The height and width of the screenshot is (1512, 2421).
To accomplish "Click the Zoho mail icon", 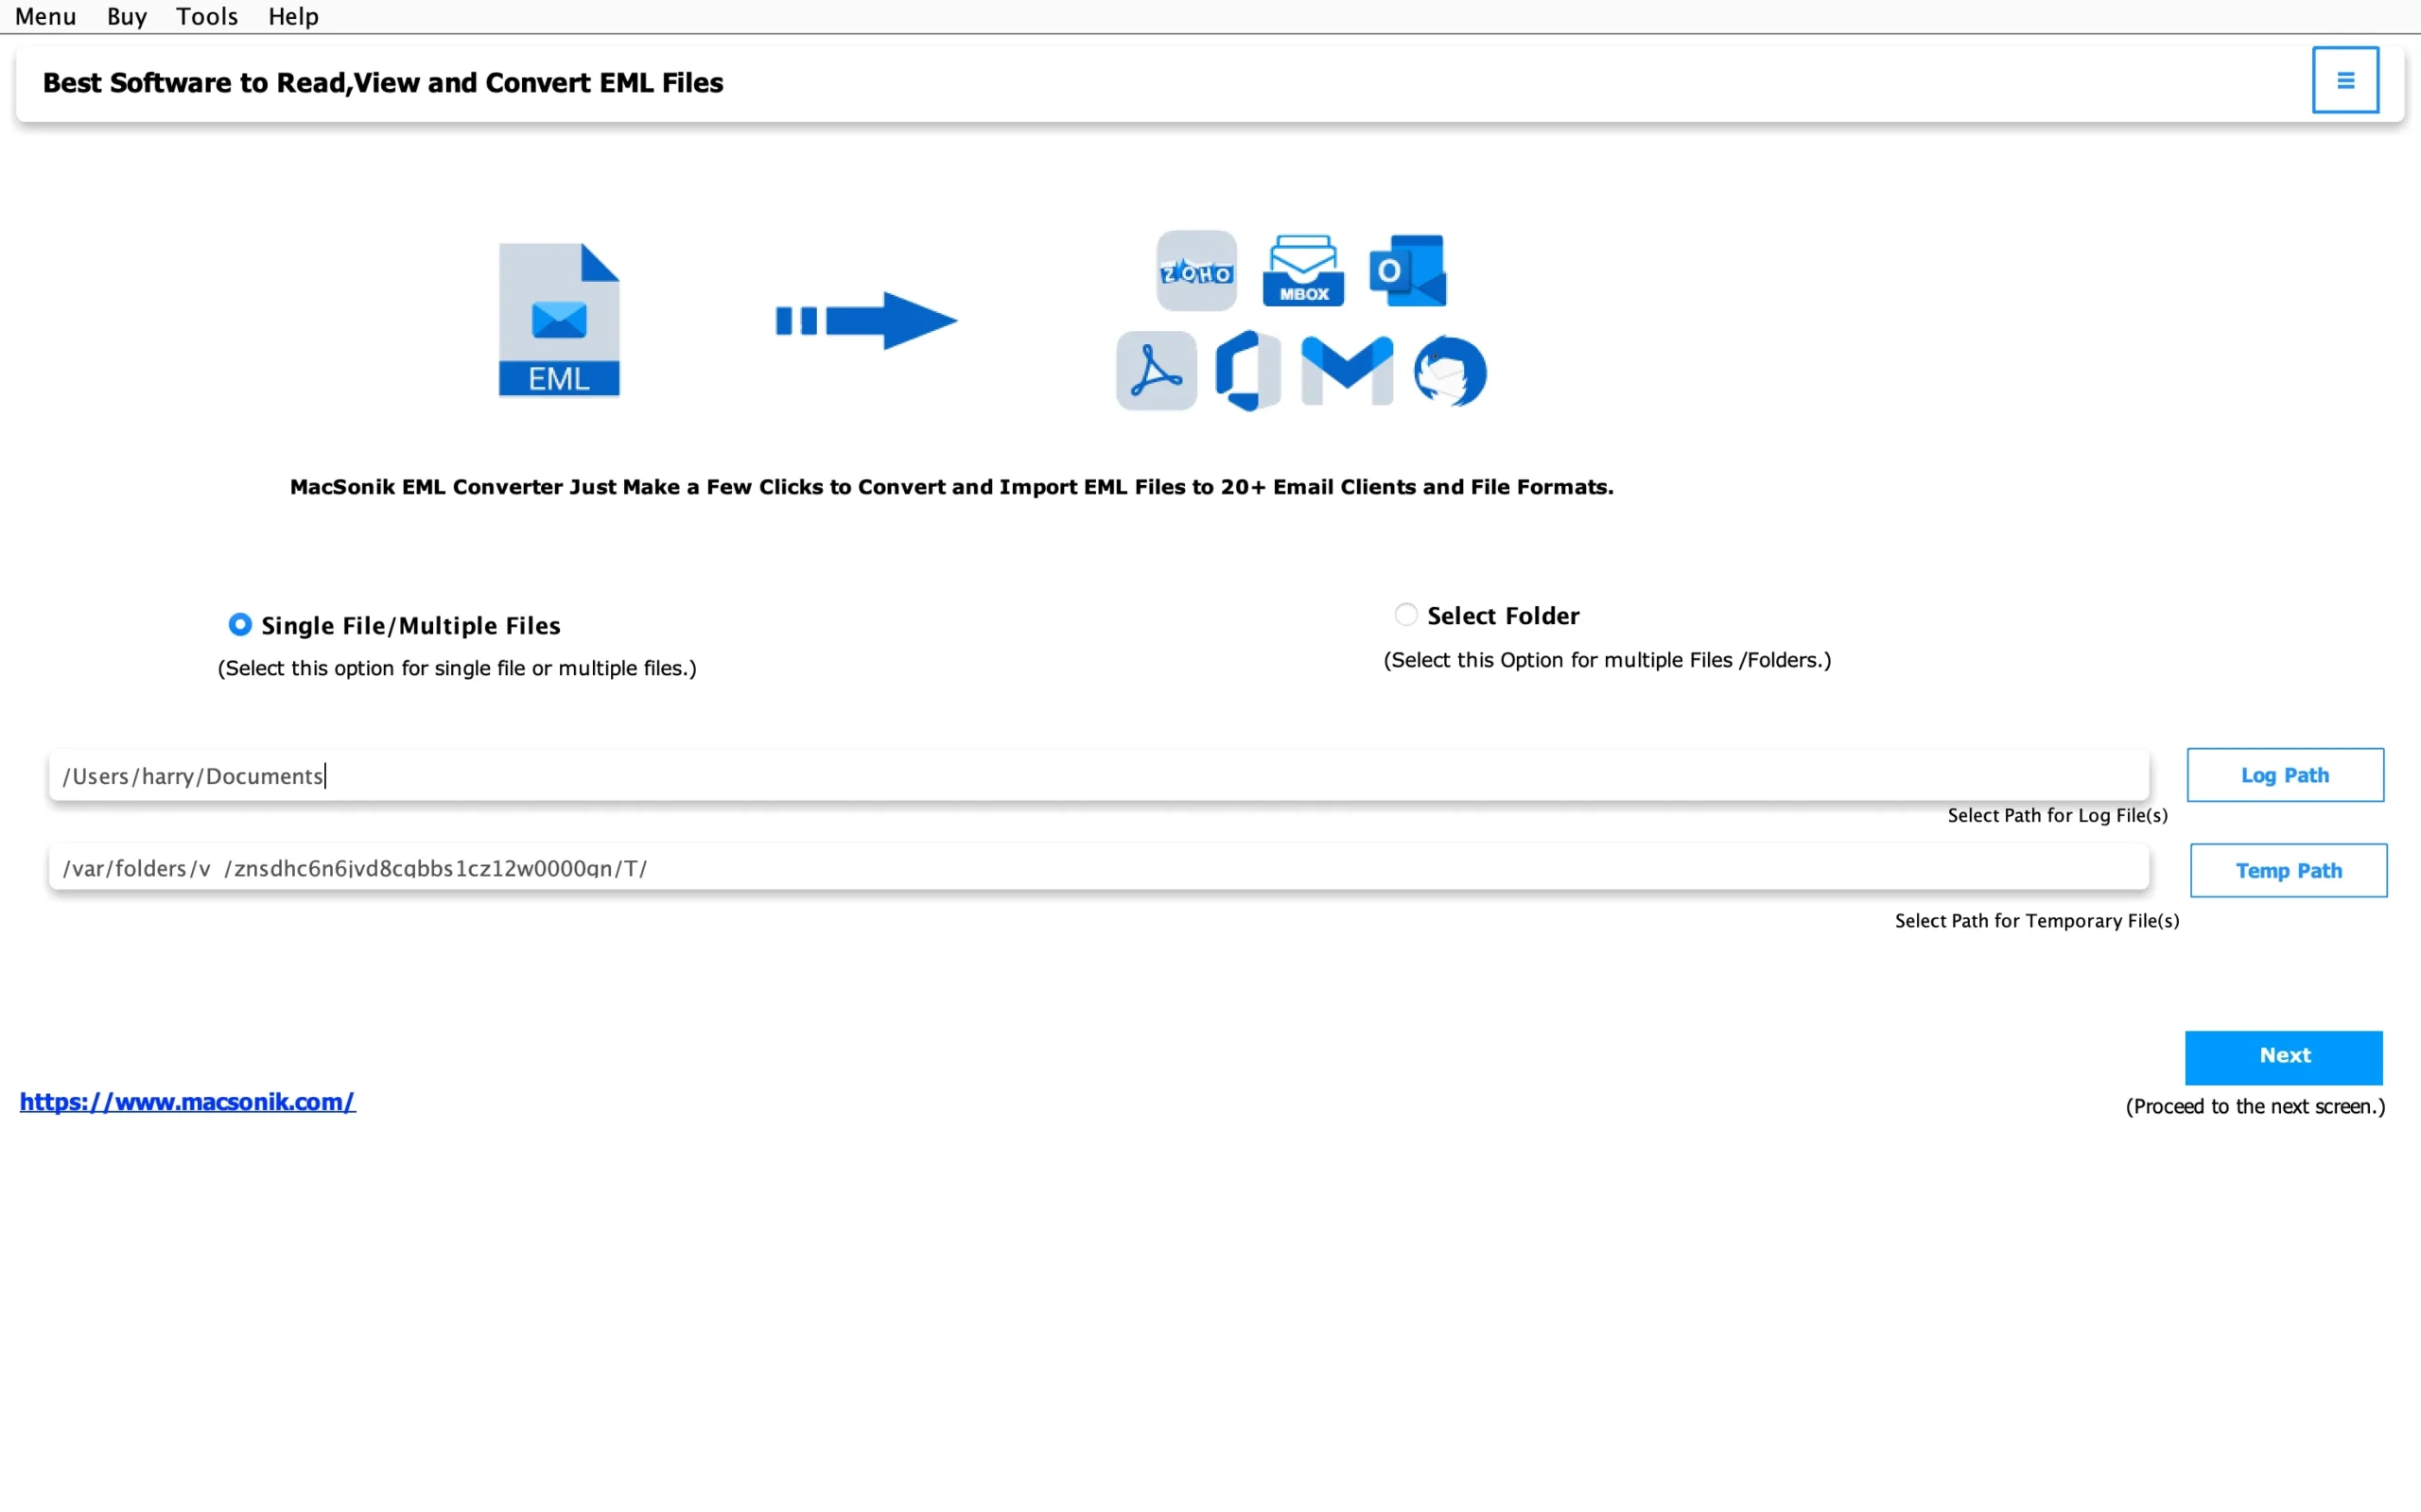I will (1196, 271).
